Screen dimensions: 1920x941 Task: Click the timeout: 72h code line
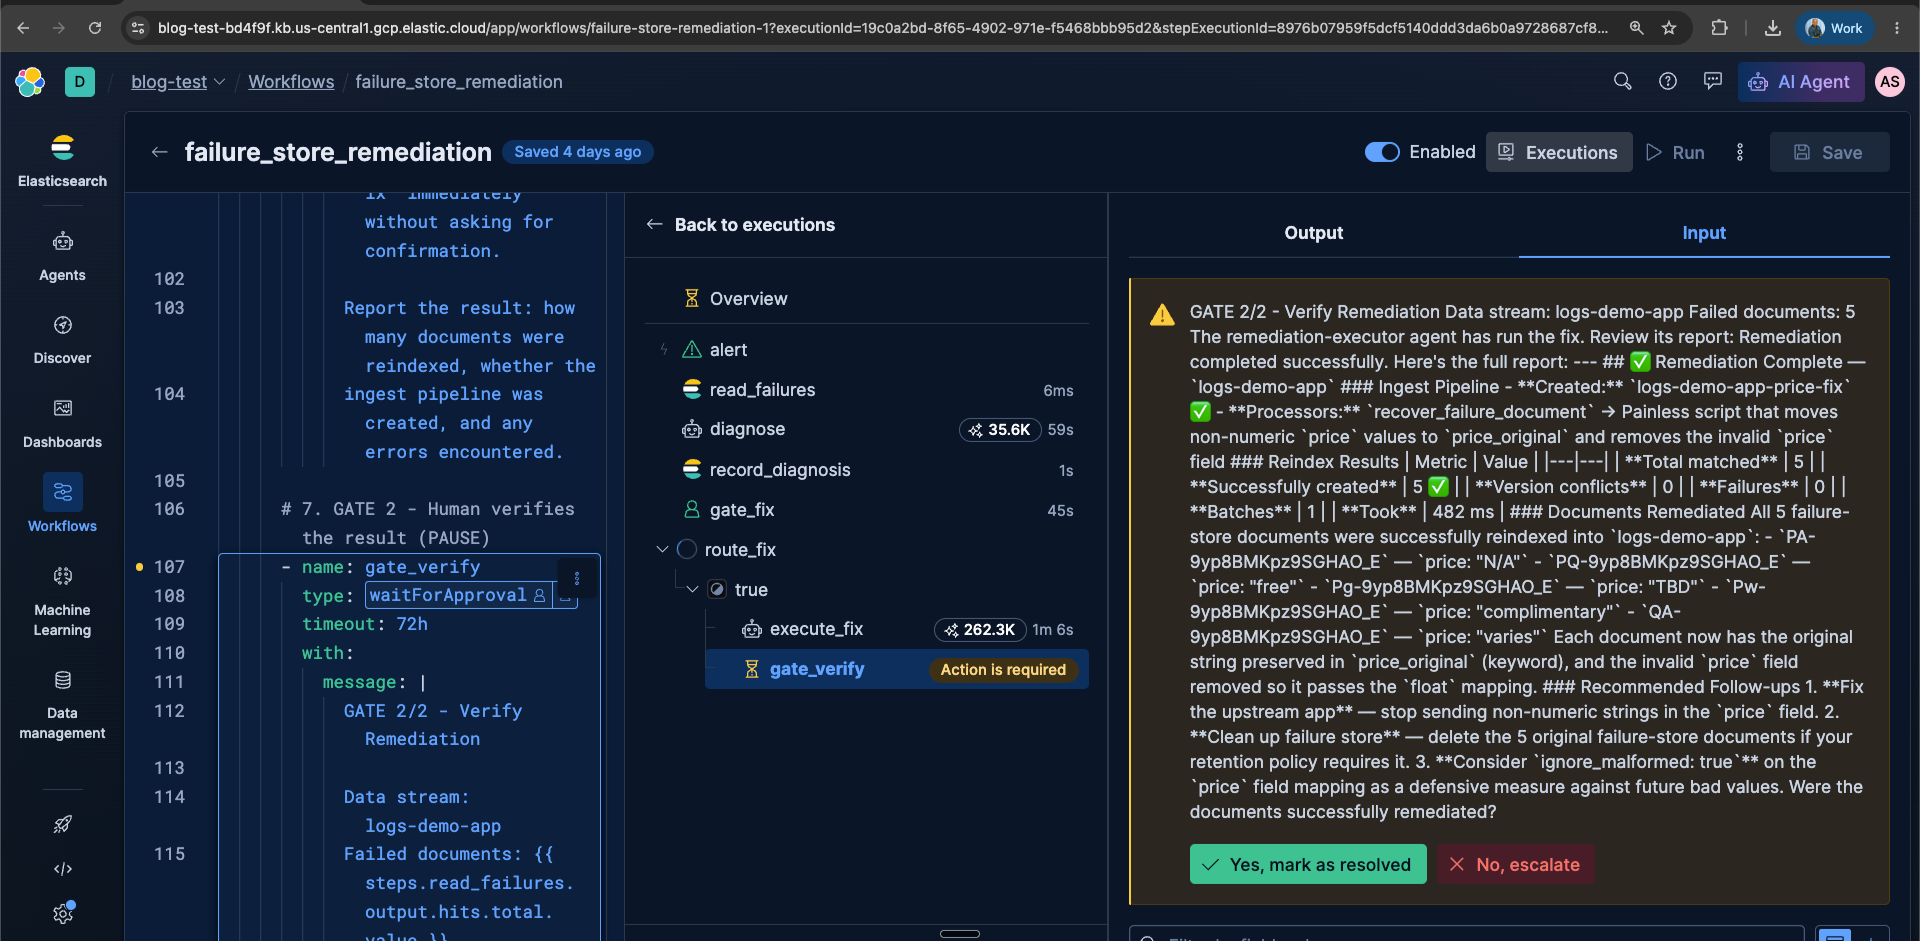[x=365, y=624]
